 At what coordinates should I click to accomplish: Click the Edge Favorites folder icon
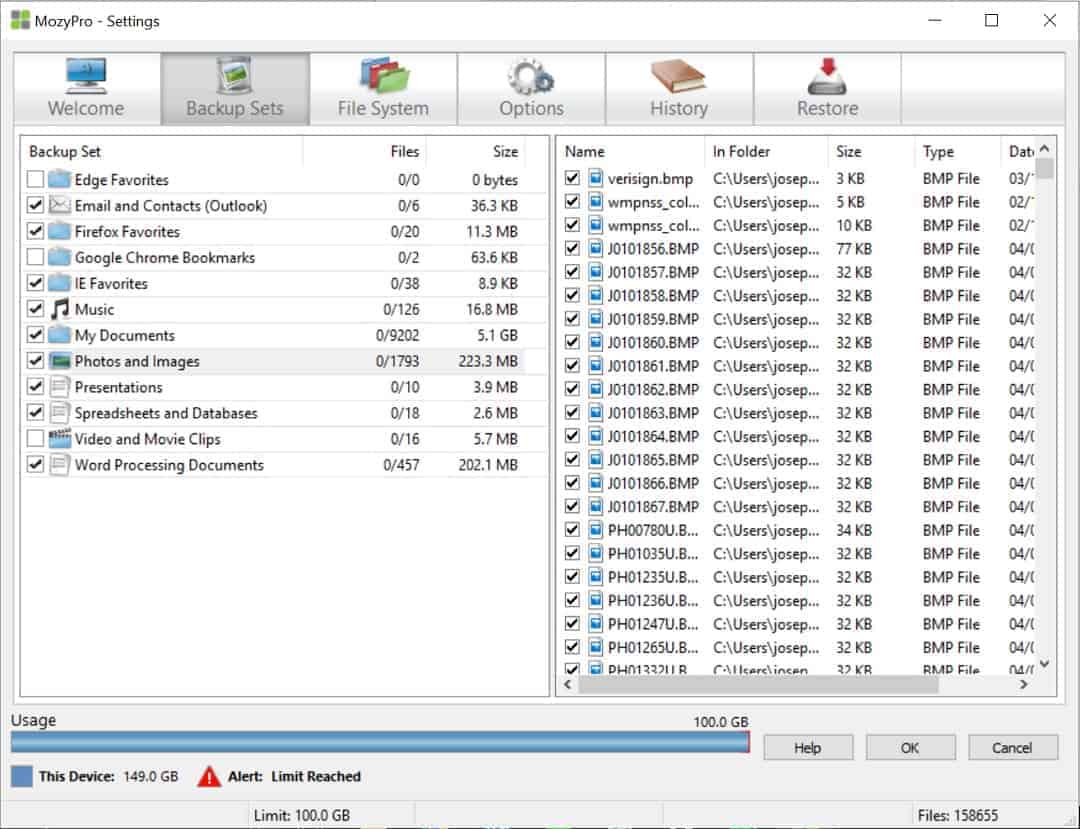[x=60, y=180]
